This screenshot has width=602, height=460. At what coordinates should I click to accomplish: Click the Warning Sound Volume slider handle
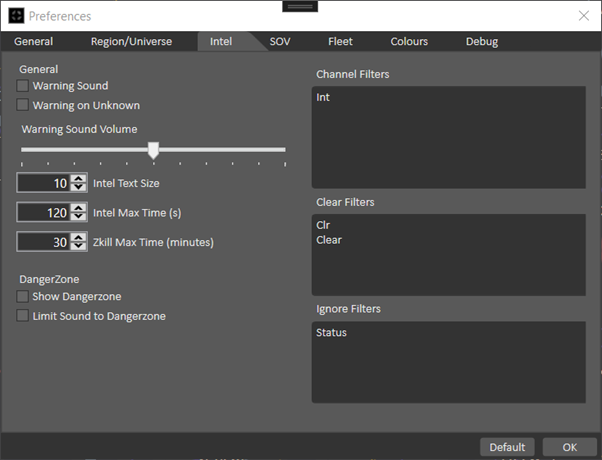(x=153, y=150)
